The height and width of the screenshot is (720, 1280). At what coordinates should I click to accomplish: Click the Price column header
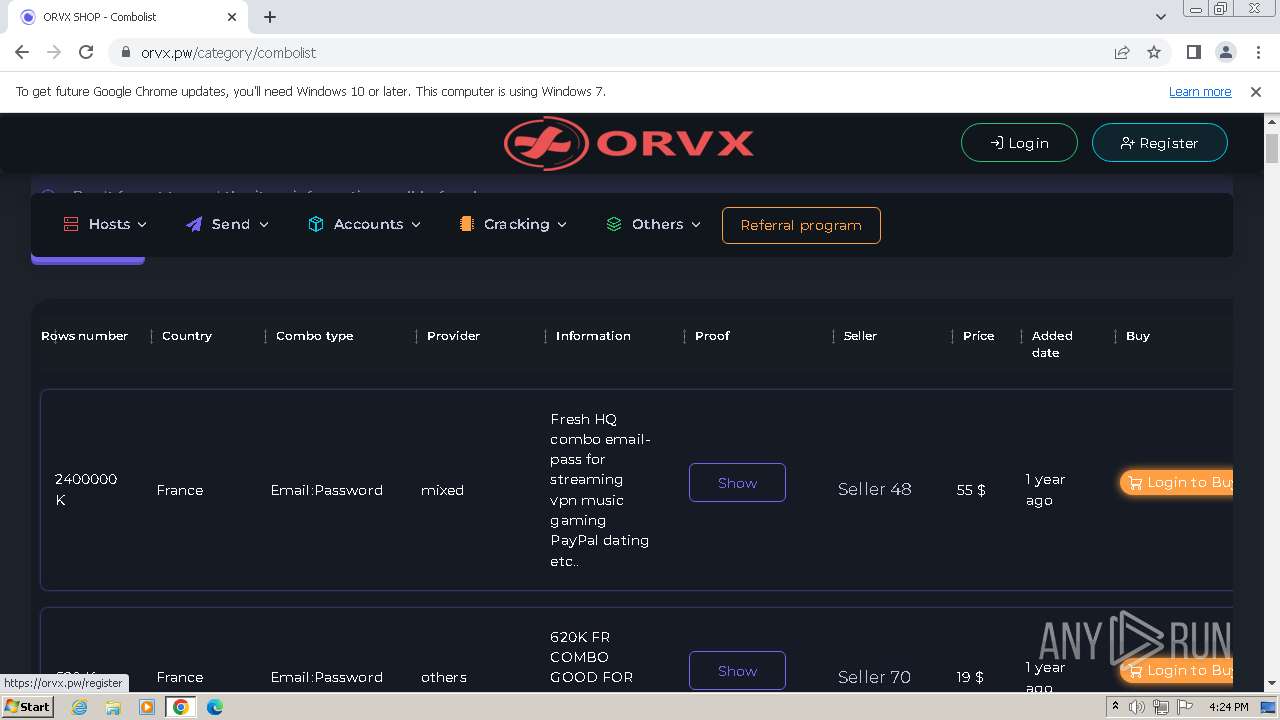click(979, 336)
